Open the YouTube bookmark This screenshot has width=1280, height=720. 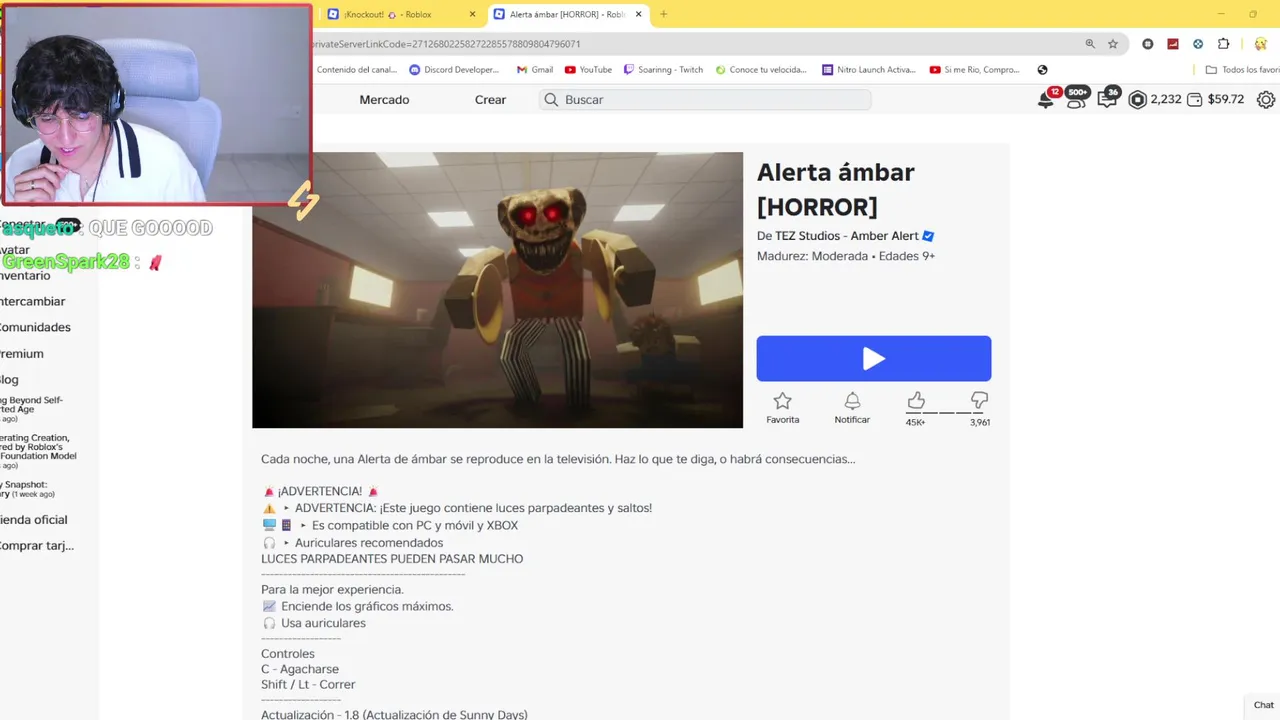click(588, 70)
